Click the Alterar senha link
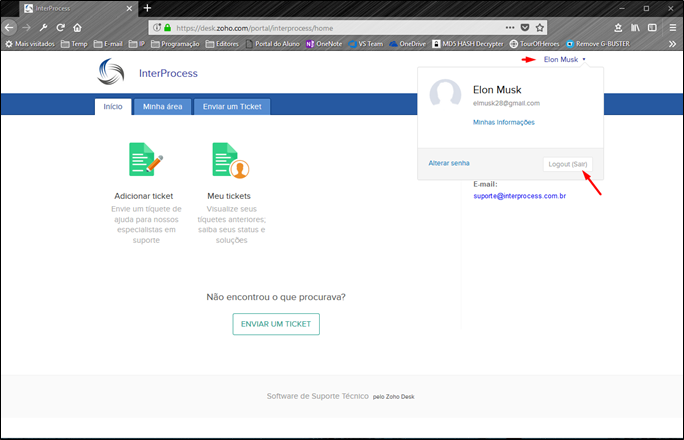Viewport: 684px width, 440px height. click(x=449, y=163)
